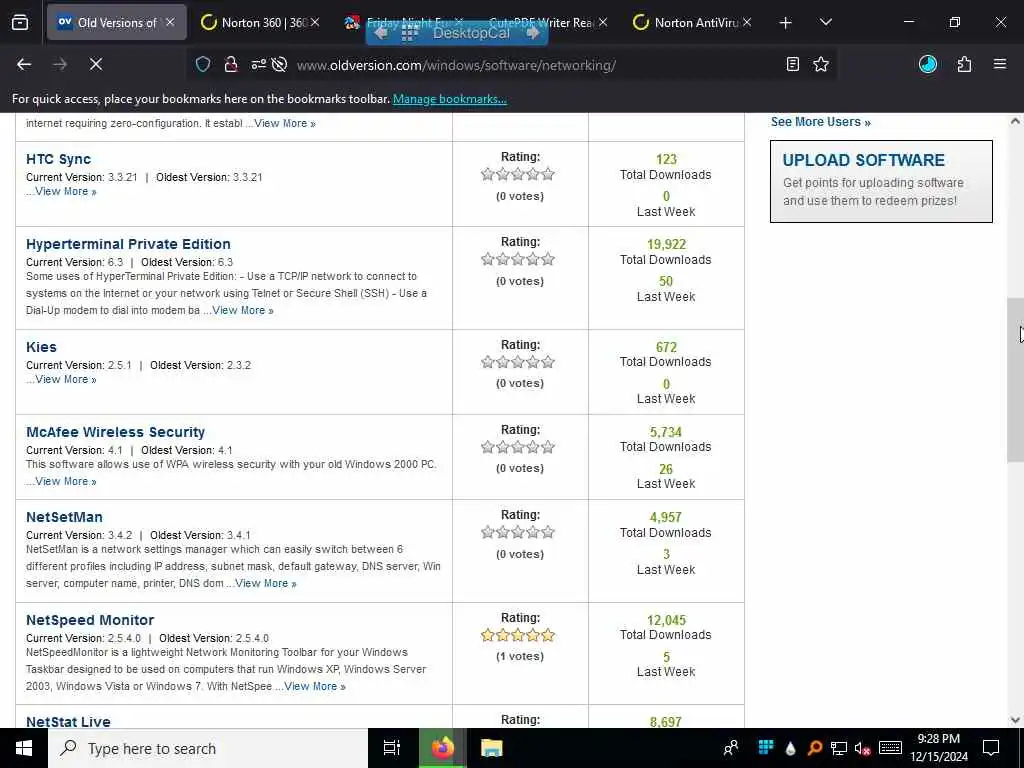Click the page vertical scrollbar thumb
The height and width of the screenshot is (768, 1024).
(x=1015, y=379)
